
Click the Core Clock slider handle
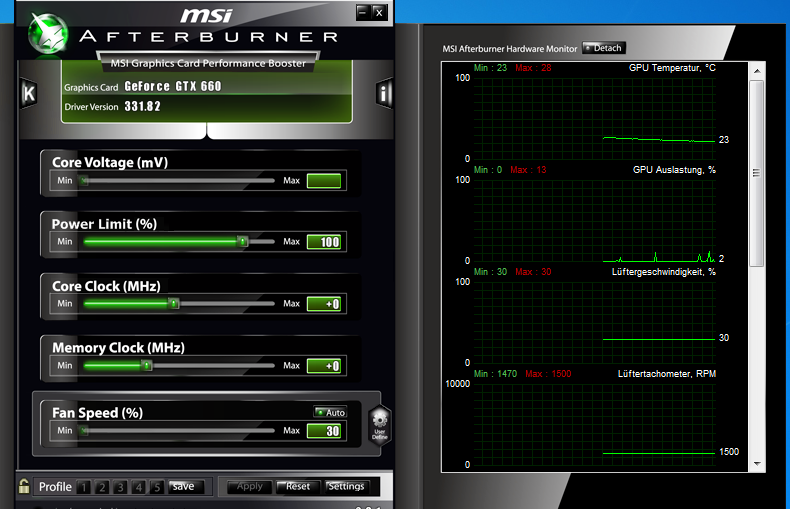pyautogui.click(x=174, y=303)
